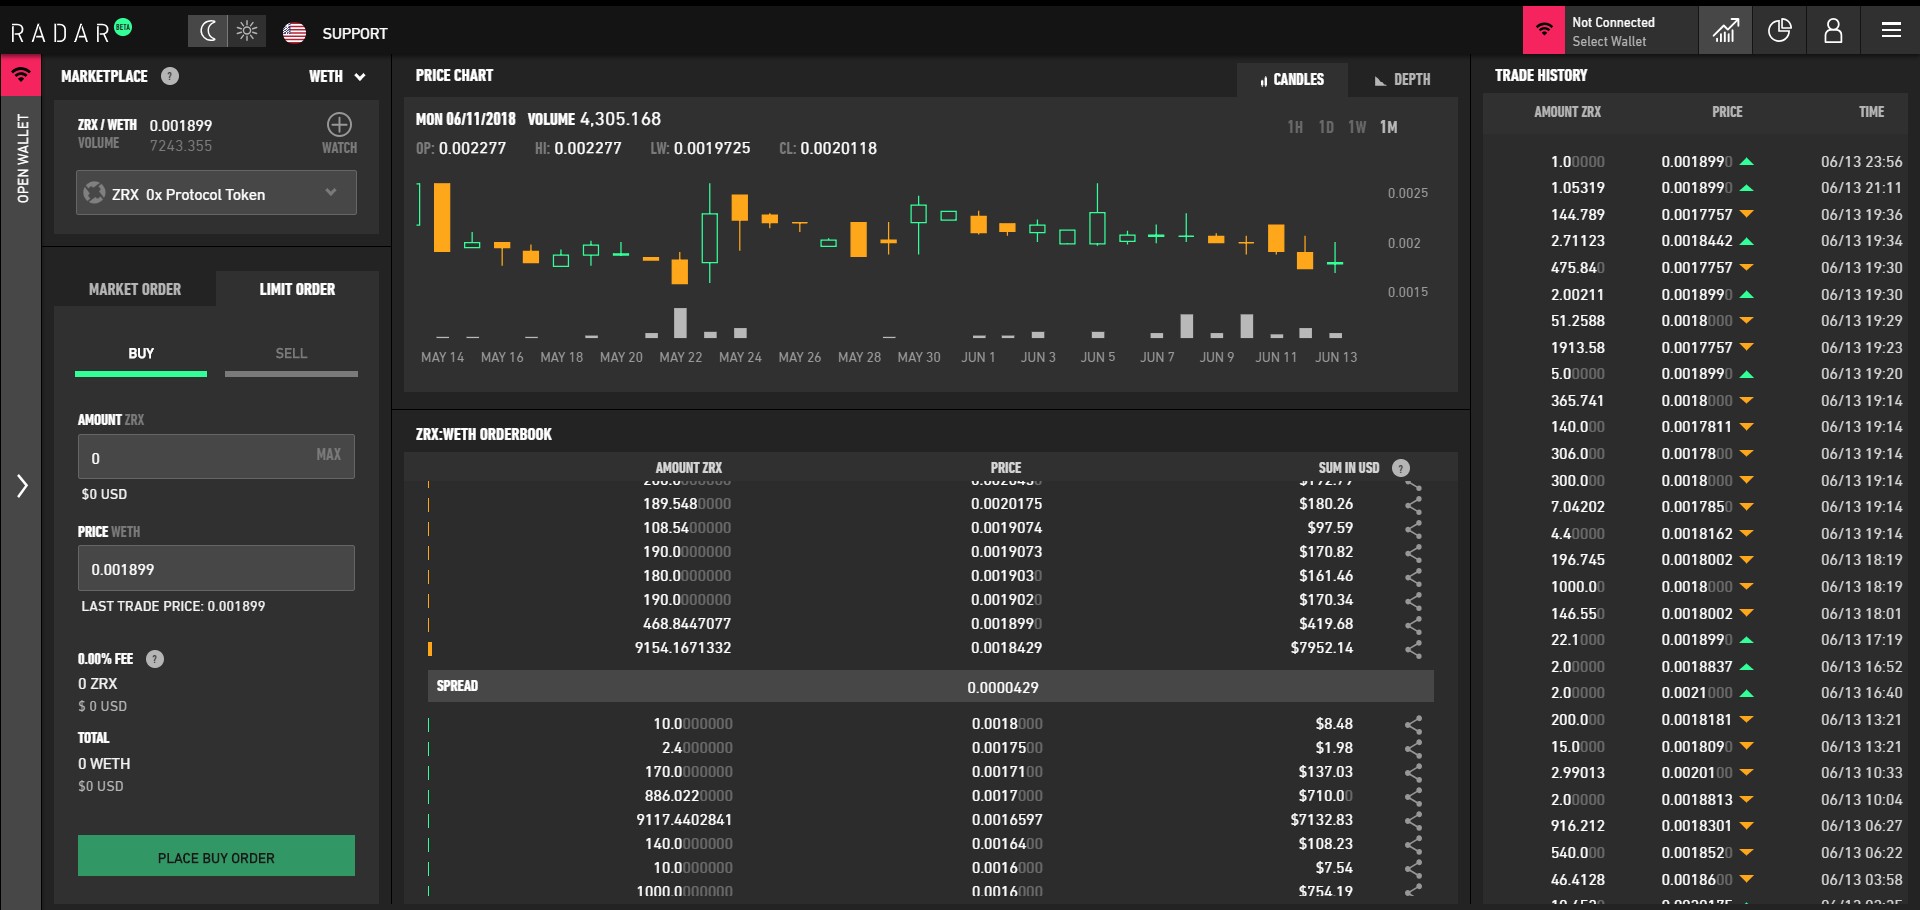Share the $170.34 ask order
The width and height of the screenshot is (1920, 910).
click(1413, 600)
